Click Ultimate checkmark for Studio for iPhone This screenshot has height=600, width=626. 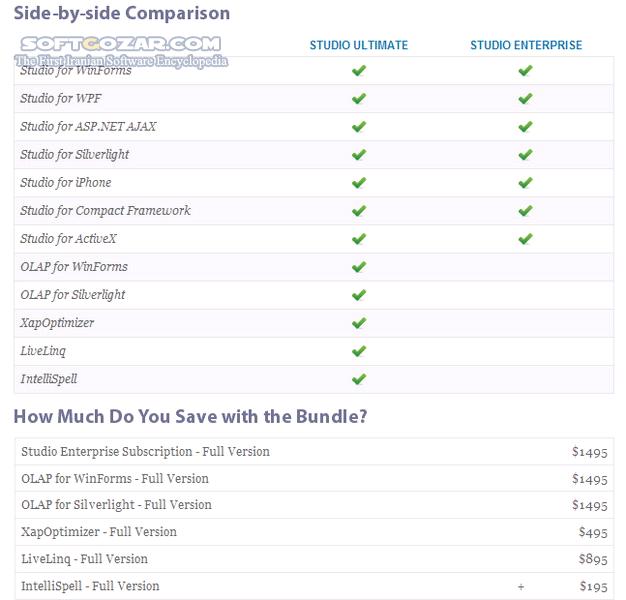tap(359, 183)
